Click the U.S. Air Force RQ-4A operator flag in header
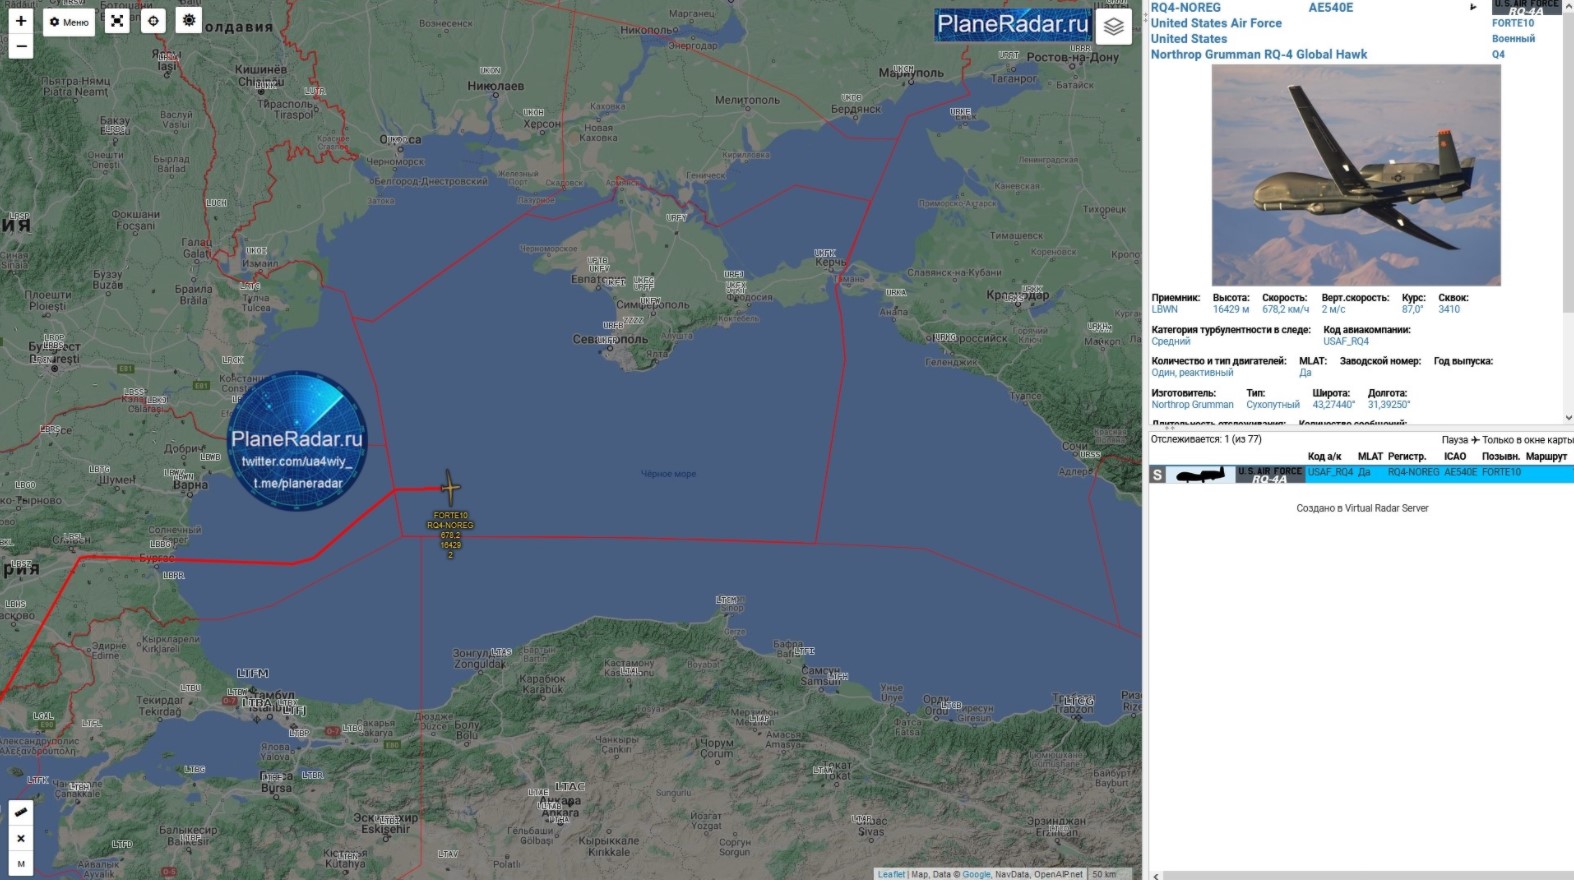 coord(1526,7)
